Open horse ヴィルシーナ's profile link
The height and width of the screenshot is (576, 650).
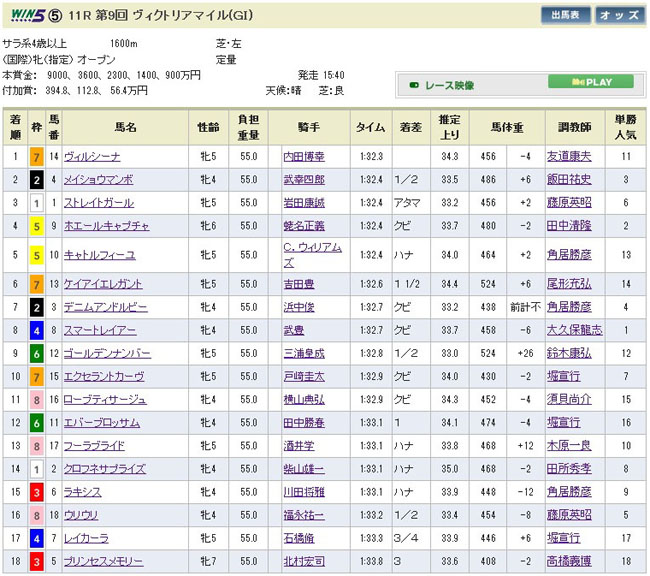click(92, 157)
